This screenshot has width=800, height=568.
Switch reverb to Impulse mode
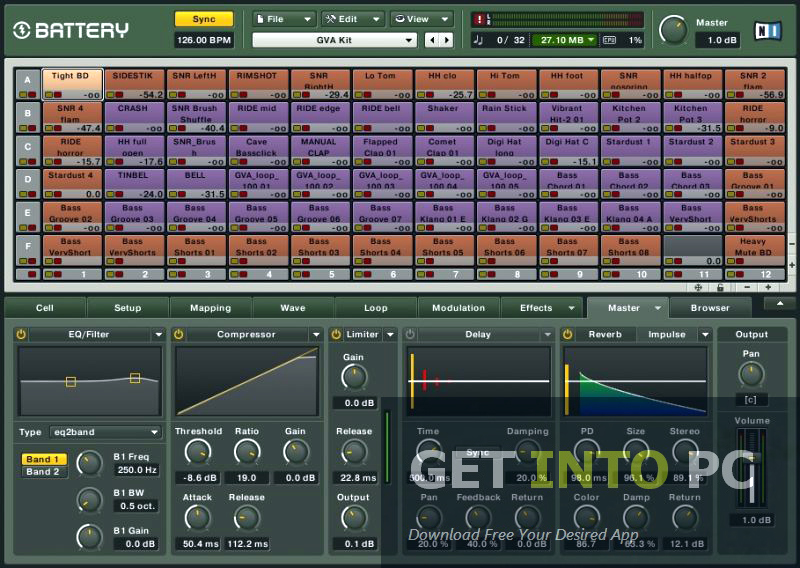666,334
